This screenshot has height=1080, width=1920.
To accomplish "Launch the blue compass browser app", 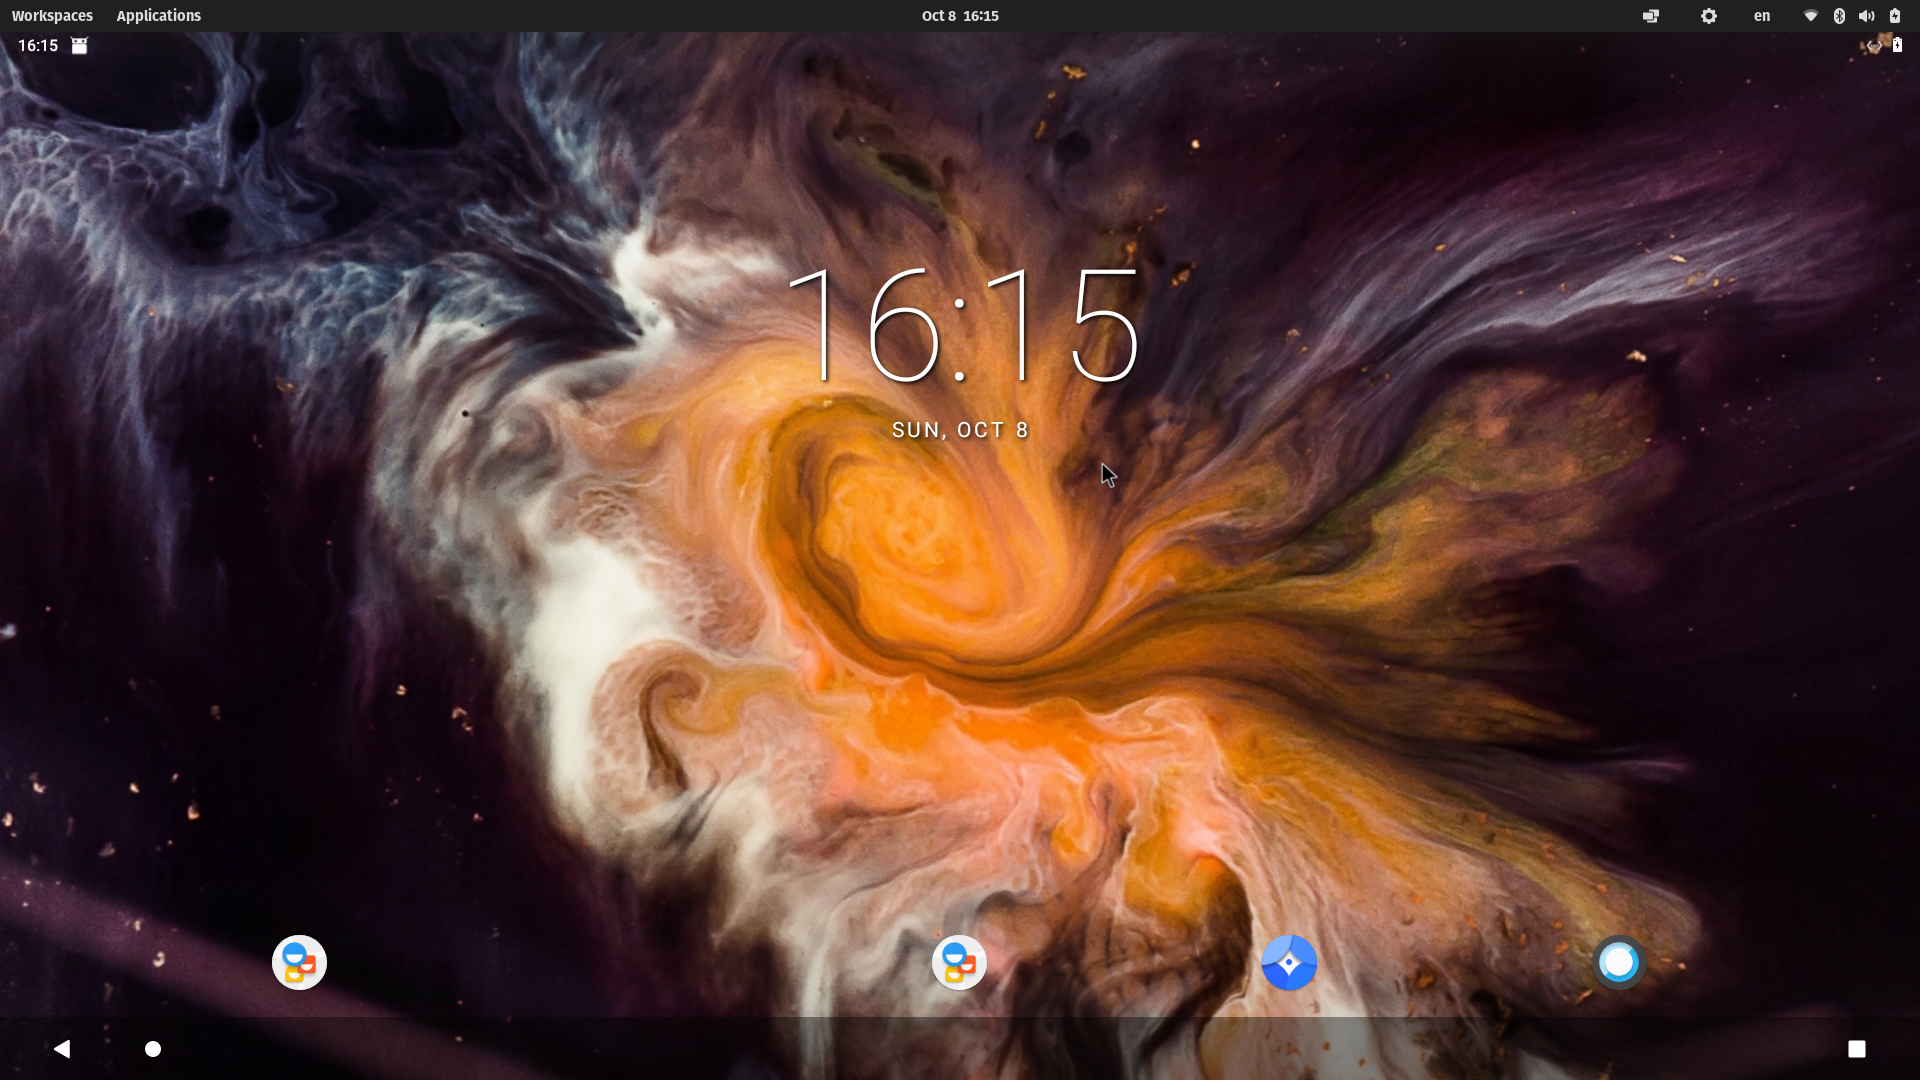I will click(1289, 962).
